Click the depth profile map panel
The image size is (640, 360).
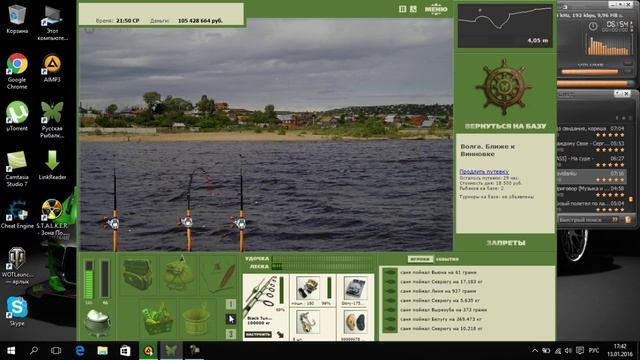click(505, 26)
